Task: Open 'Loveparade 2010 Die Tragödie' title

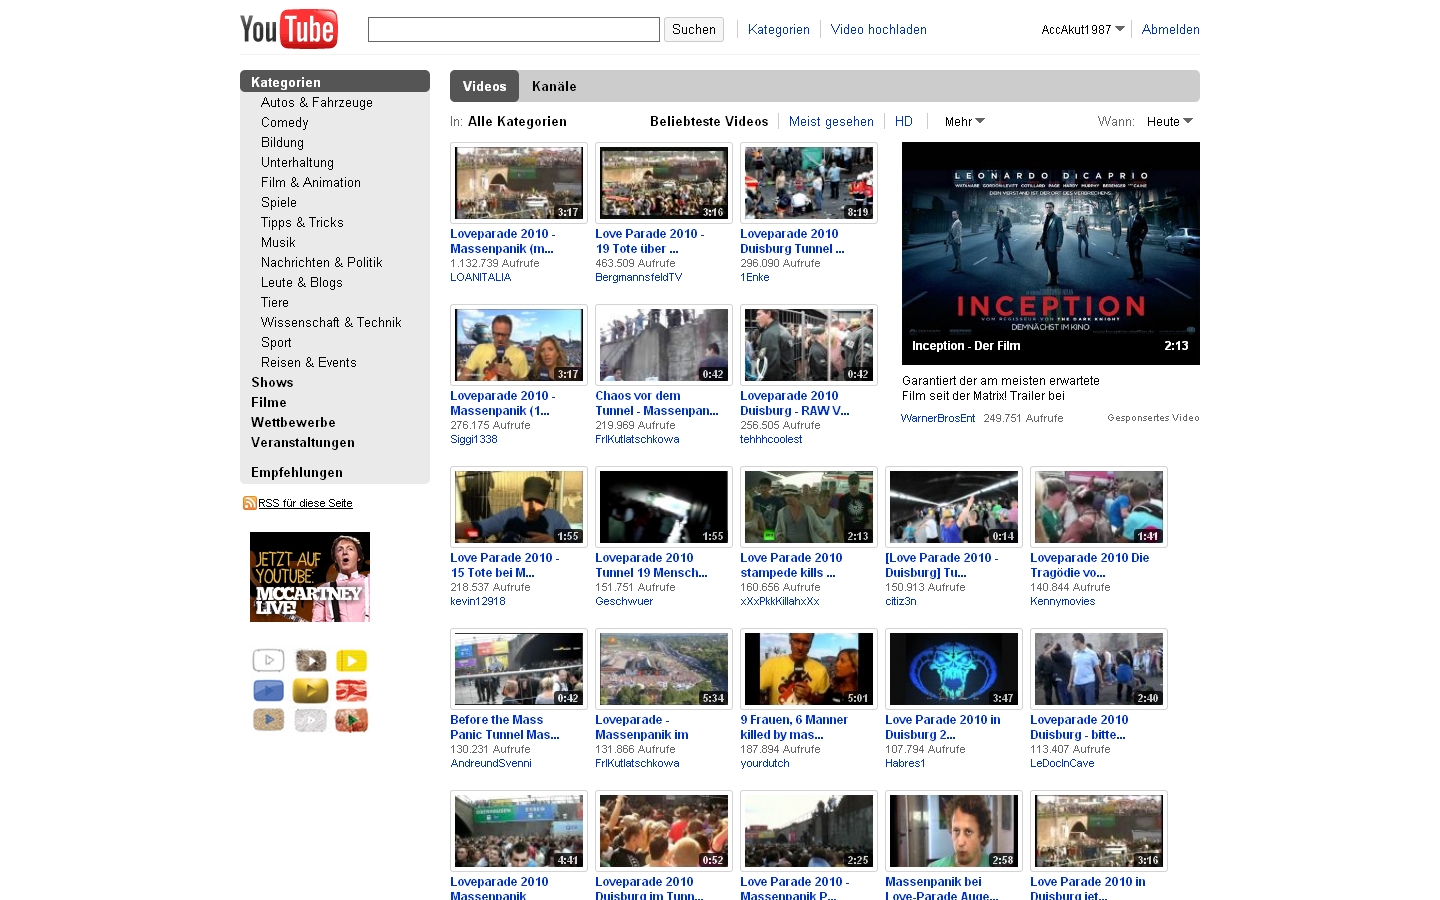Action: [x=1090, y=565]
